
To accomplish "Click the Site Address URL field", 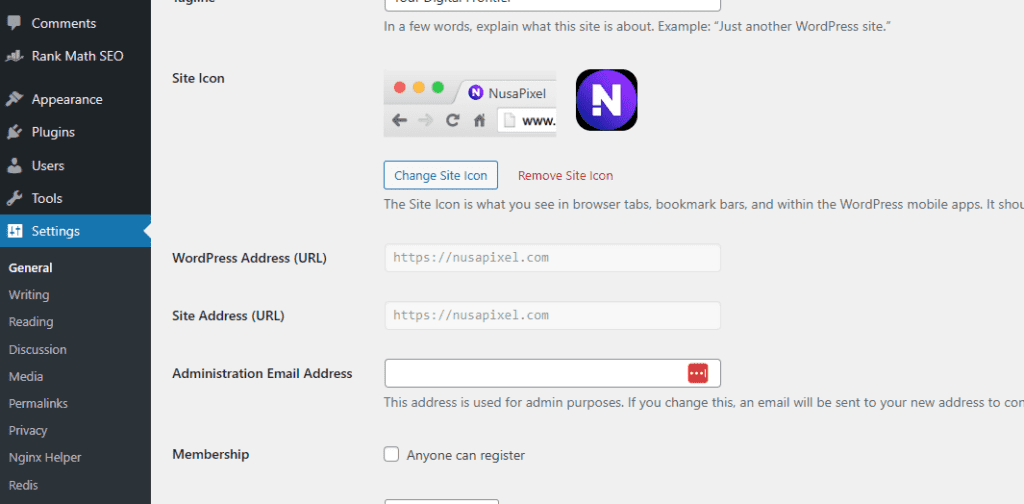I will [552, 315].
